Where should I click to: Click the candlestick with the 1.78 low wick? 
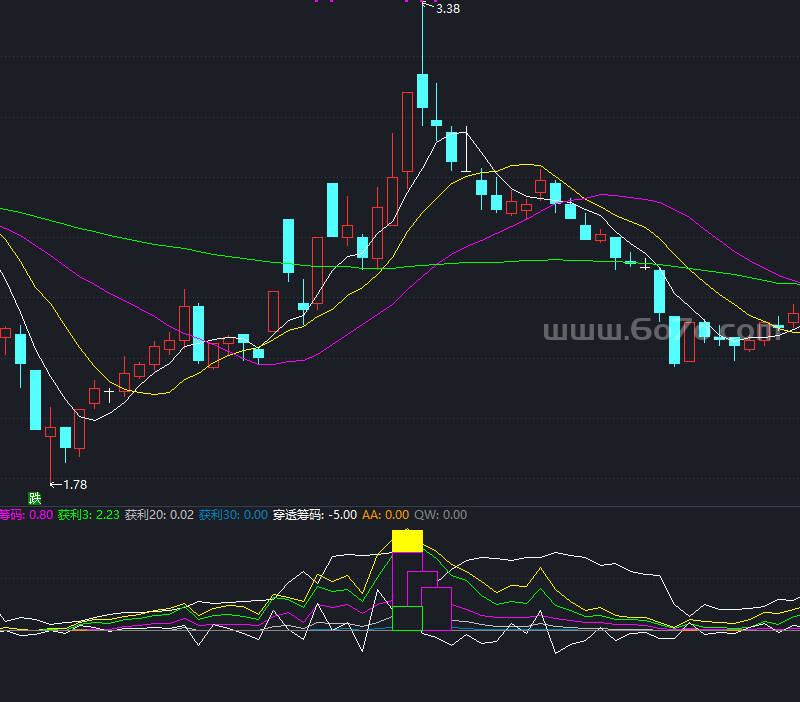[x=51, y=432]
